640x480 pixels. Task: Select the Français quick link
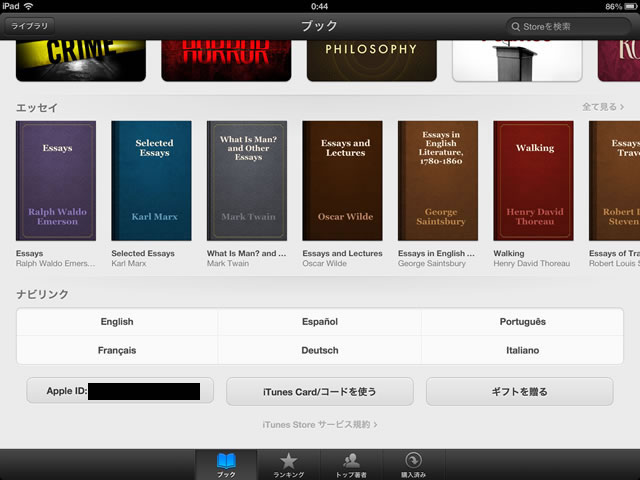point(117,350)
